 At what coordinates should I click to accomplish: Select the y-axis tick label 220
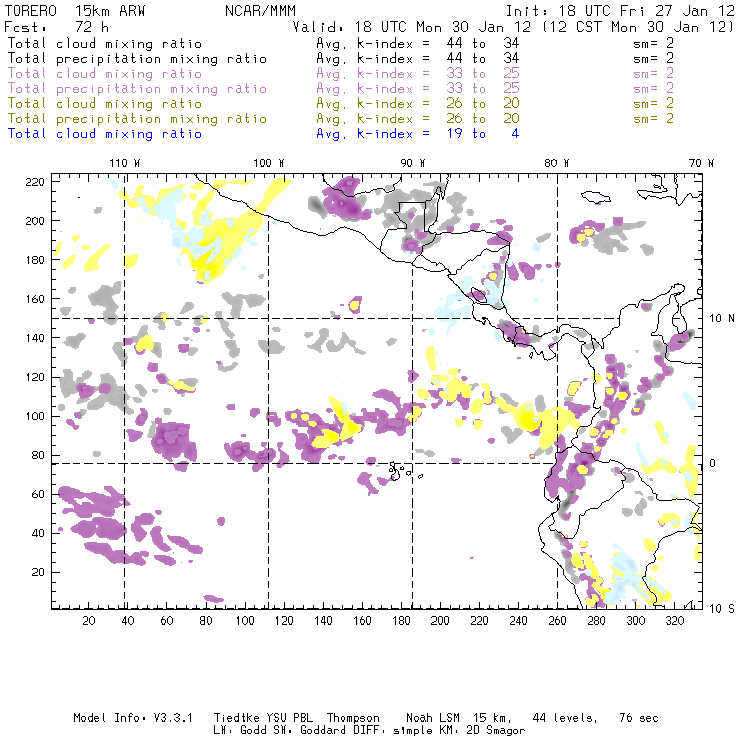tap(37, 181)
